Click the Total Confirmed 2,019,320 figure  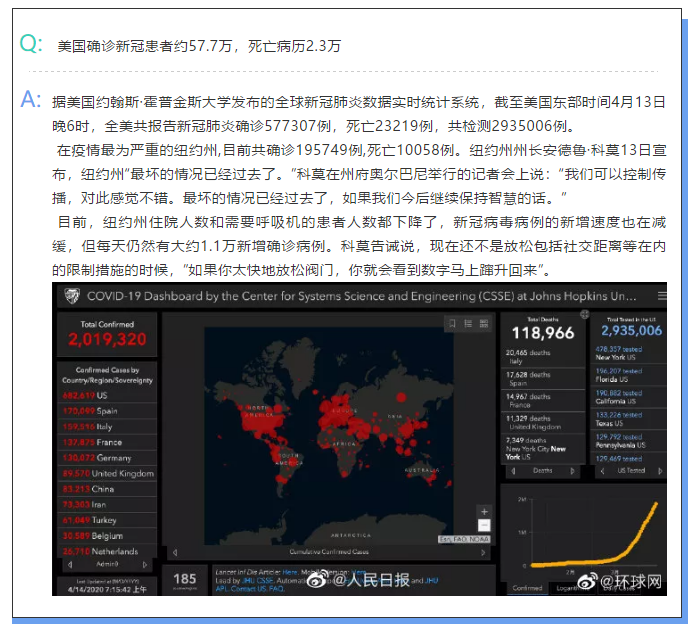pos(107,339)
